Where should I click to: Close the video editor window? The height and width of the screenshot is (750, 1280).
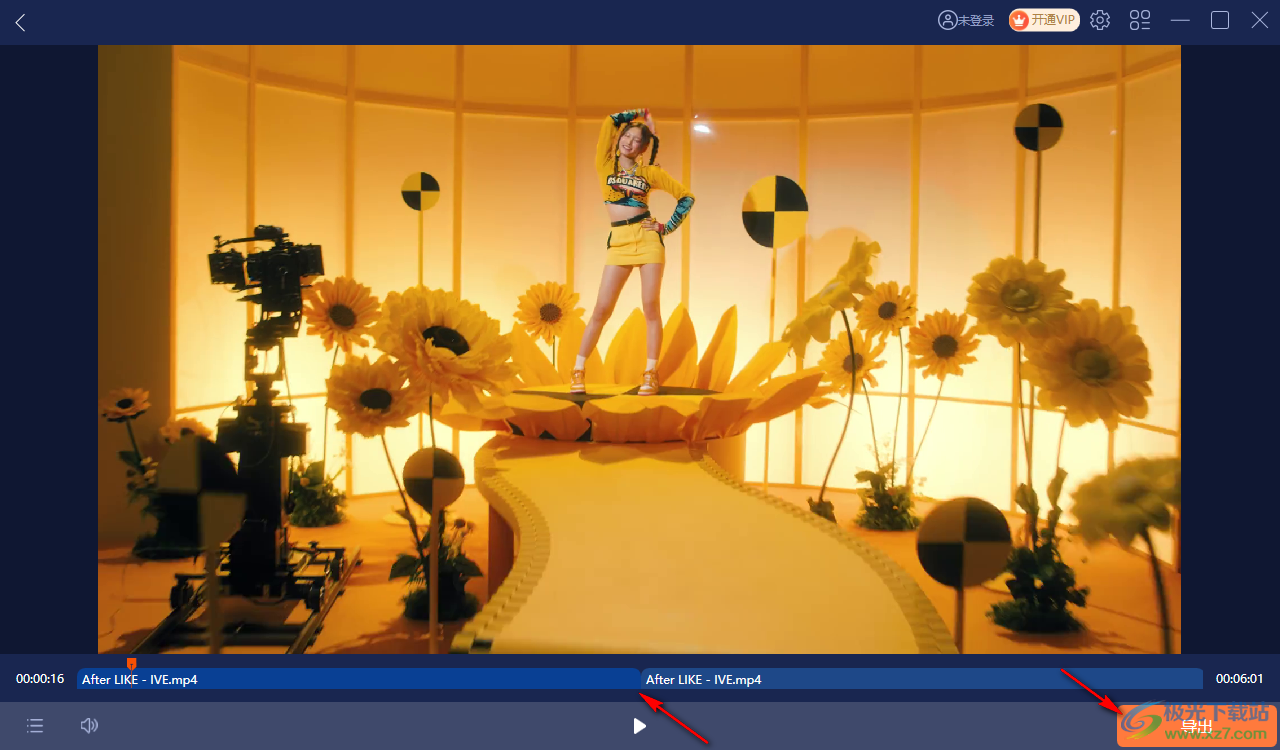[1260, 20]
